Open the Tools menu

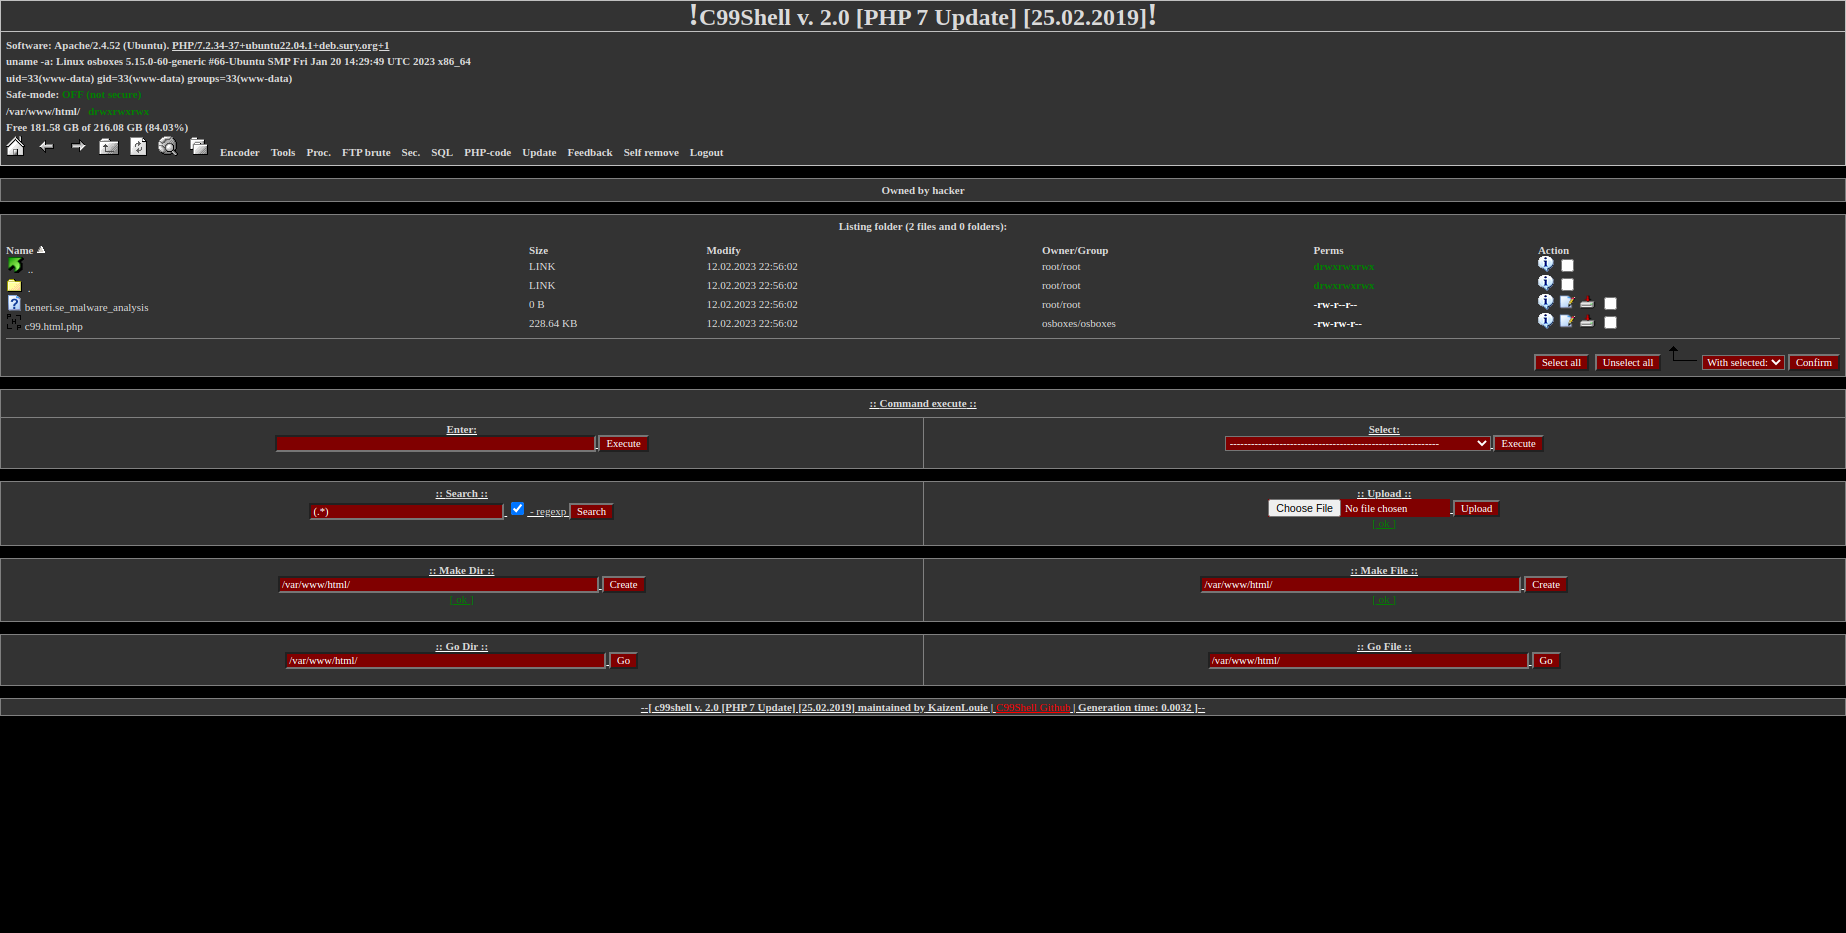(283, 153)
